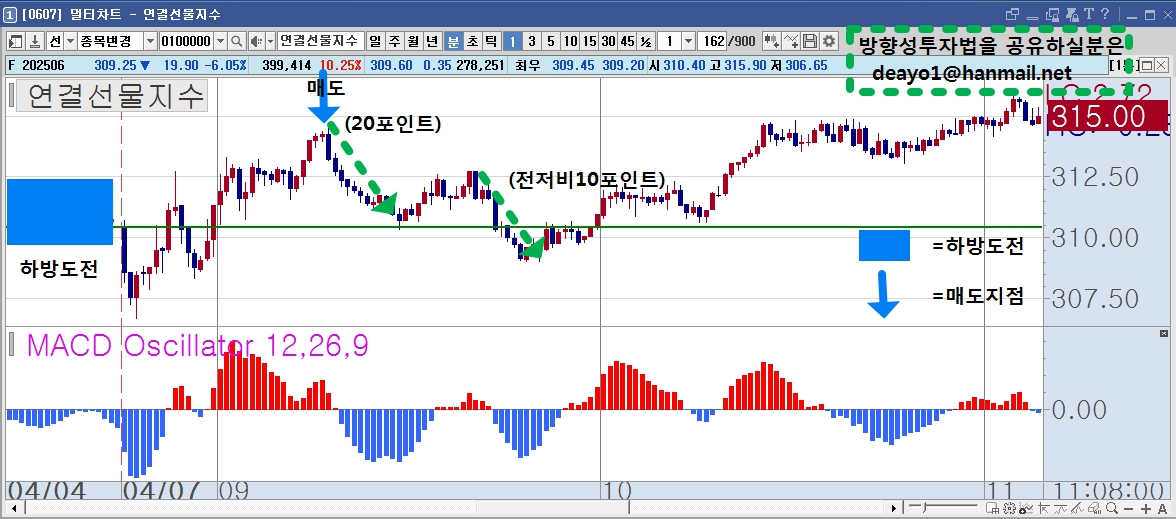The height and width of the screenshot is (519, 1176).
Task: Click the 연결선물지수 chart label button
Action: [x=111, y=97]
